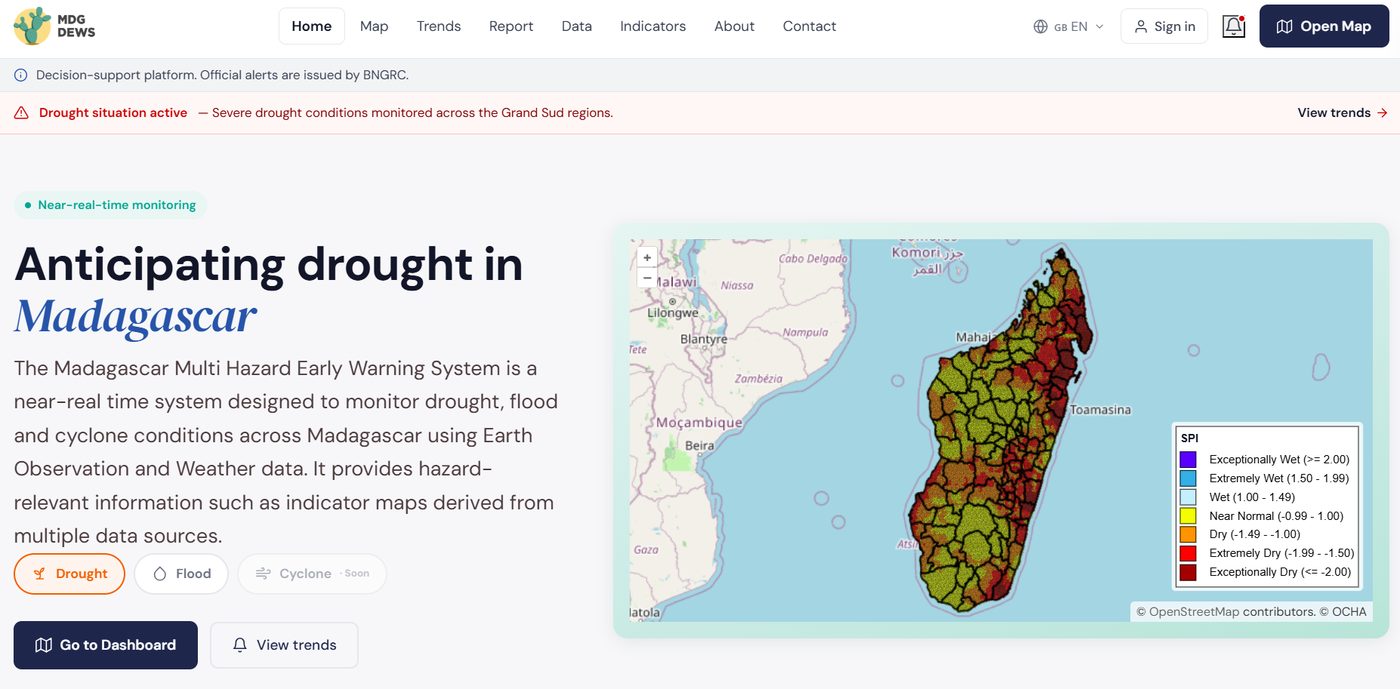Click the Lilongwe city label on map
This screenshot has height=689, width=1400.
click(x=673, y=313)
